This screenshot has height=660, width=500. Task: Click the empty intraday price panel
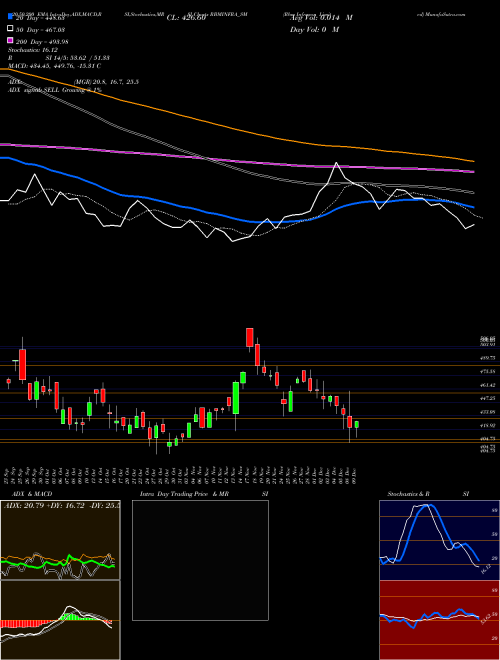click(x=200, y=560)
